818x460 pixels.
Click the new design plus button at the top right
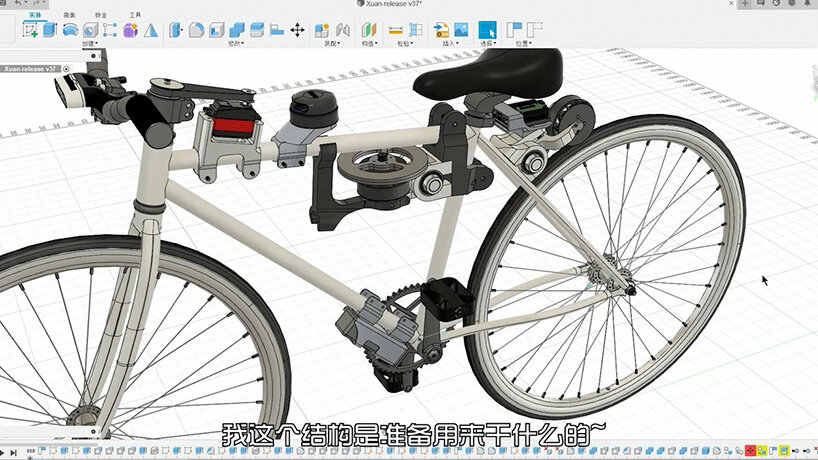point(744,5)
